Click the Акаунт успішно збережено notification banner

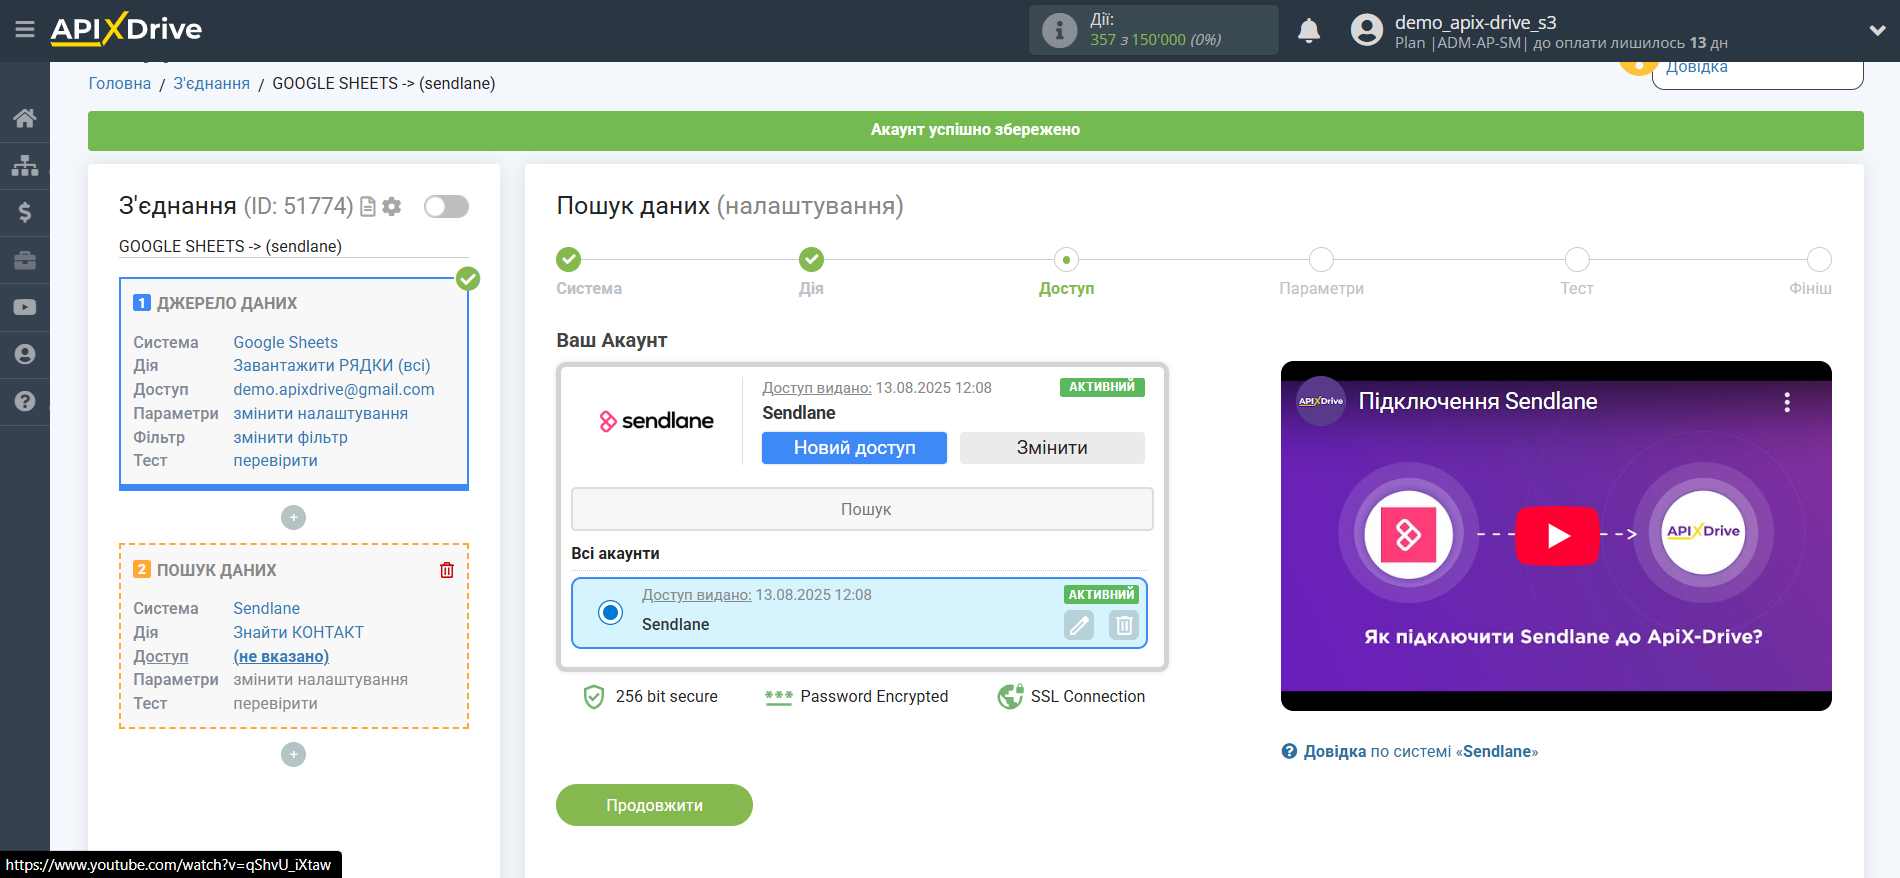[975, 130]
